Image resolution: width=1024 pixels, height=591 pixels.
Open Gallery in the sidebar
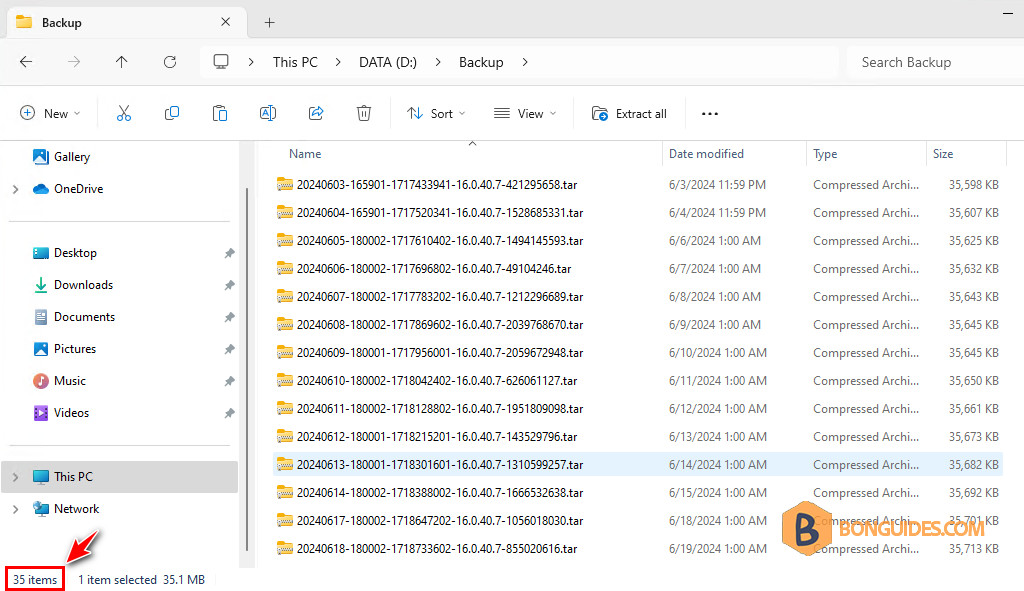pyautogui.click(x=71, y=157)
